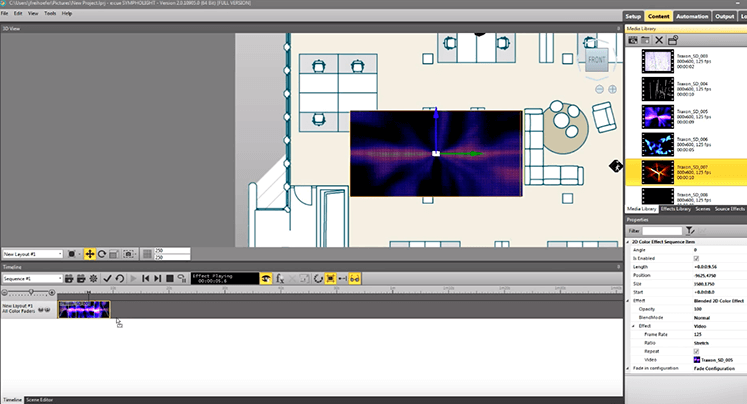Viewport: 747px width, 404px height.
Task: Jump to sequence start with skip-back button
Action: [x=146, y=279]
